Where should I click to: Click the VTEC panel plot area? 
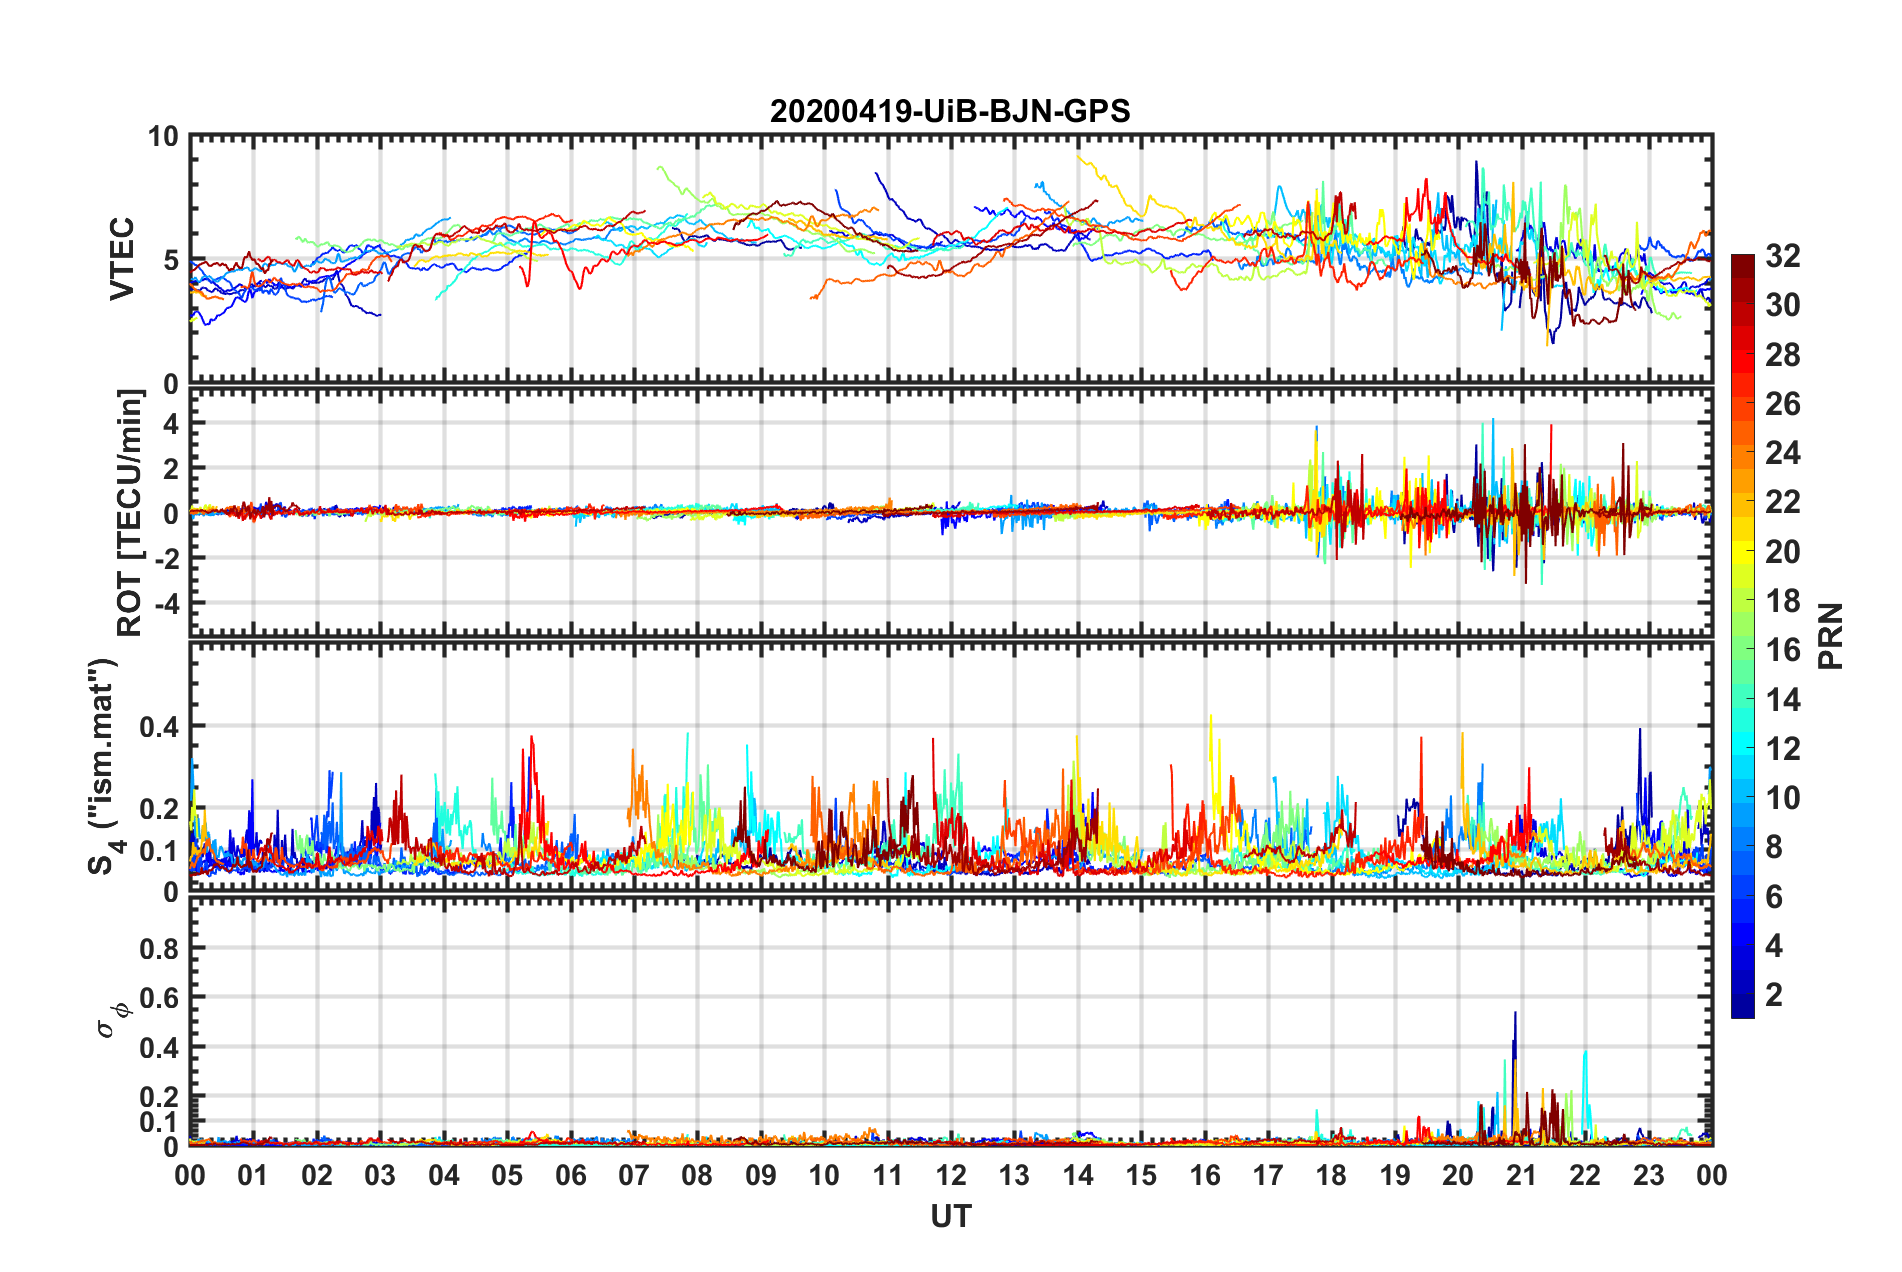(951, 259)
